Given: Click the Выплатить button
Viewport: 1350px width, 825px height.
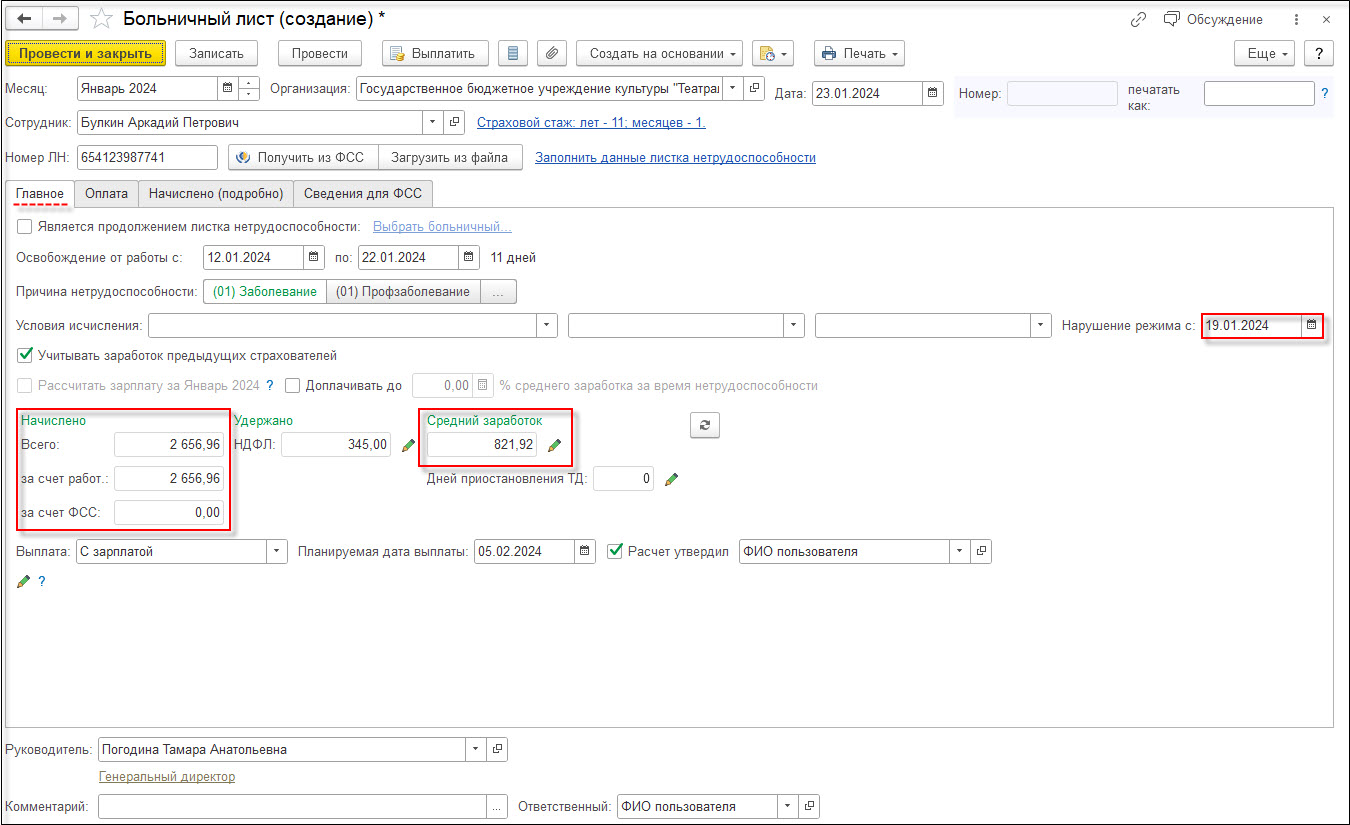Looking at the screenshot, I should [435, 53].
